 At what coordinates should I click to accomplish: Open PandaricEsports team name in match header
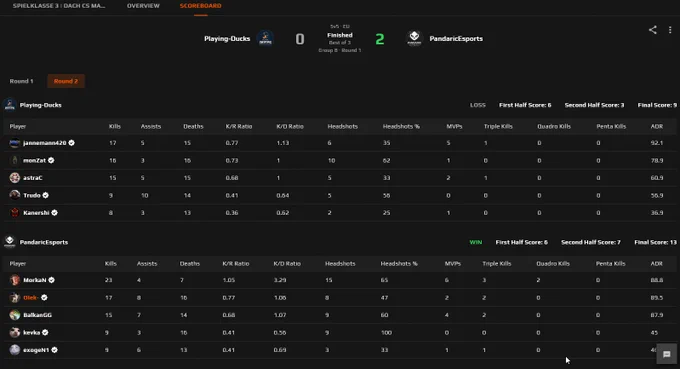pos(456,39)
